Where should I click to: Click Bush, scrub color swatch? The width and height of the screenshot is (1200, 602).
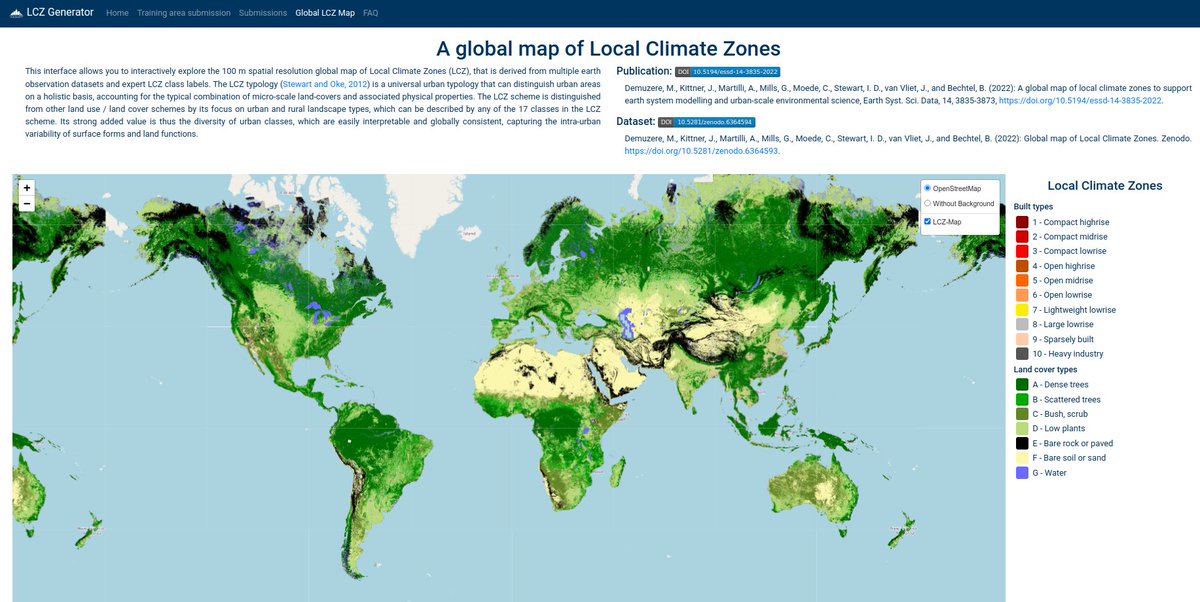tap(1022, 414)
